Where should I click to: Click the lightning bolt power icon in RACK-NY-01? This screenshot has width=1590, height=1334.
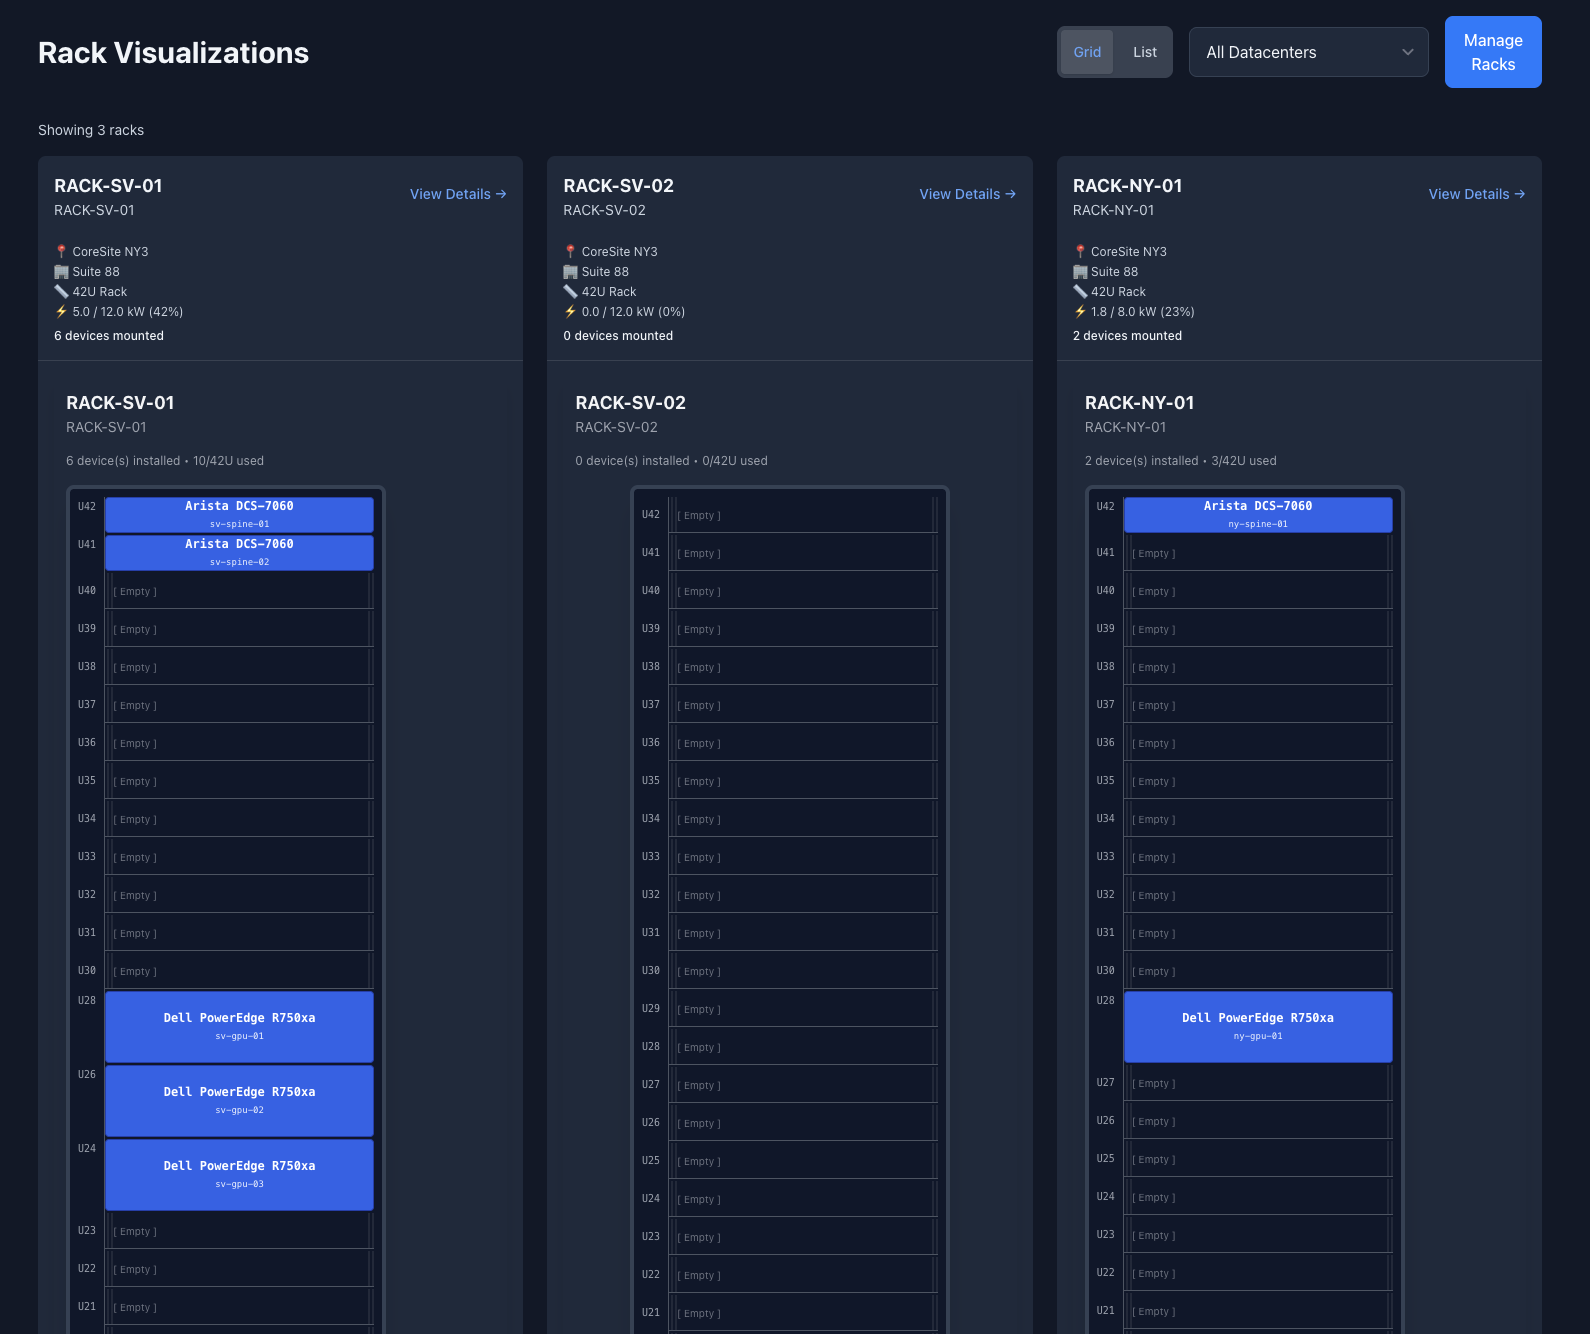pyautogui.click(x=1080, y=312)
